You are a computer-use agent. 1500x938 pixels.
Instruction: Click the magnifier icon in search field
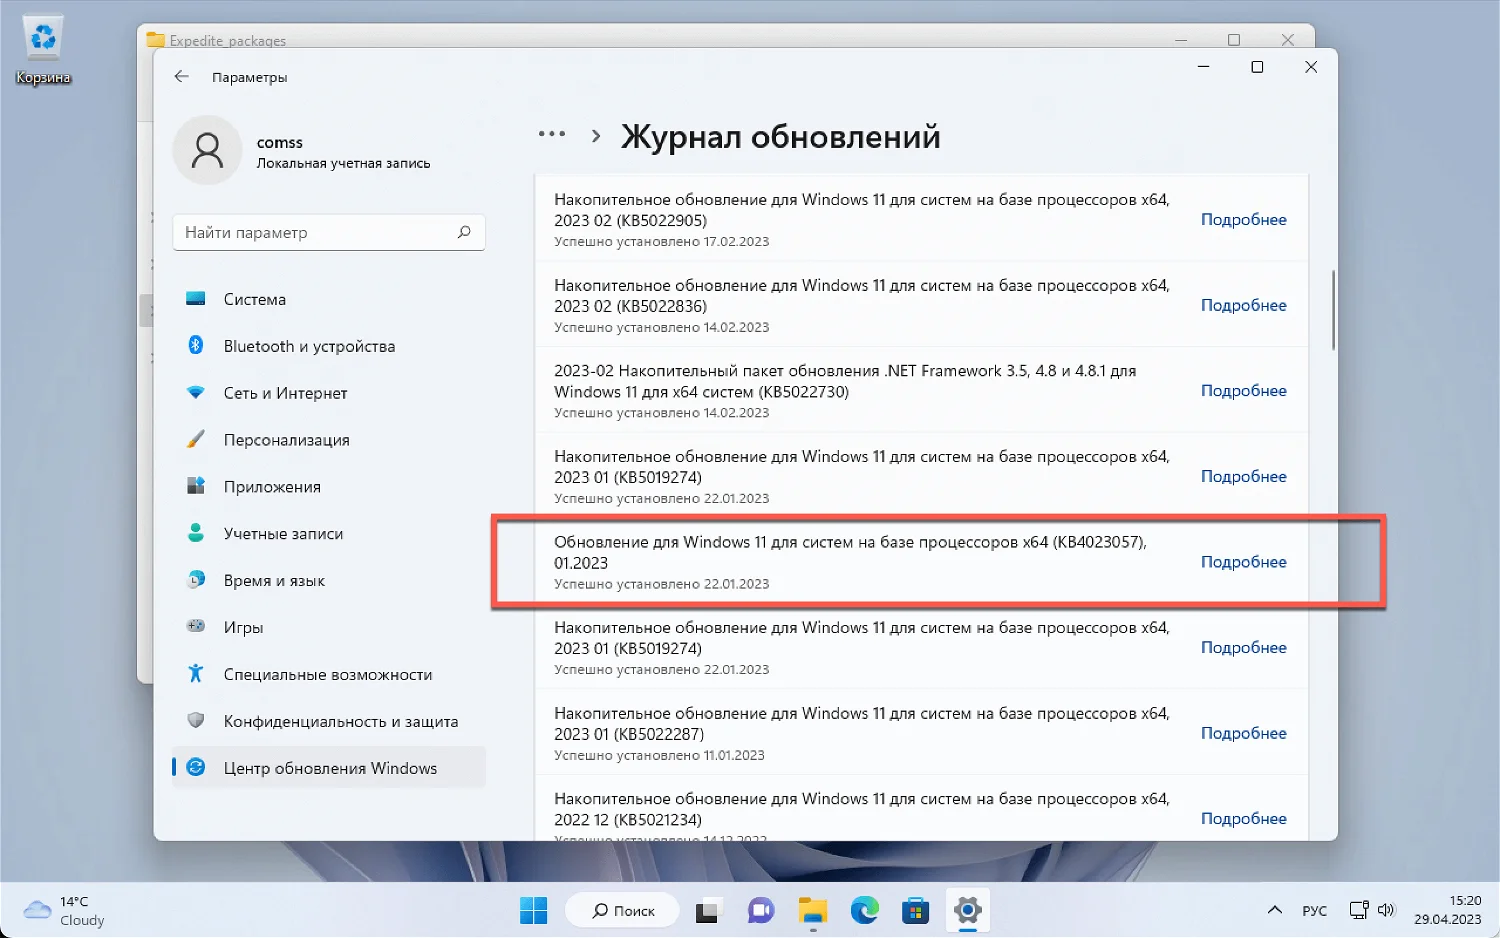pos(464,232)
